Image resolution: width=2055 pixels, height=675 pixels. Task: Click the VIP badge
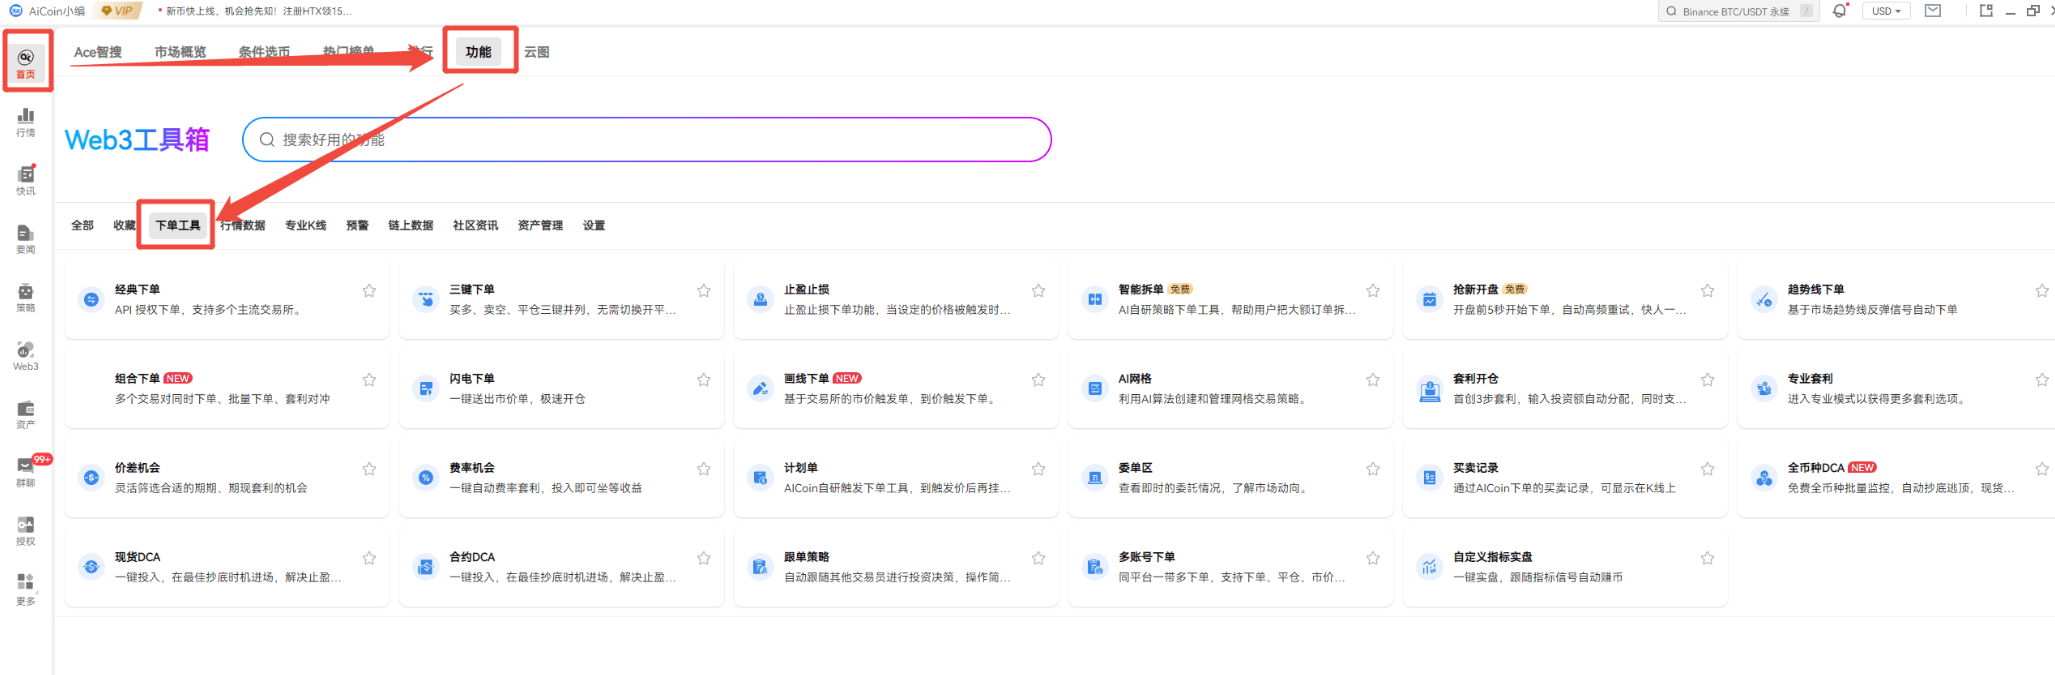[117, 11]
